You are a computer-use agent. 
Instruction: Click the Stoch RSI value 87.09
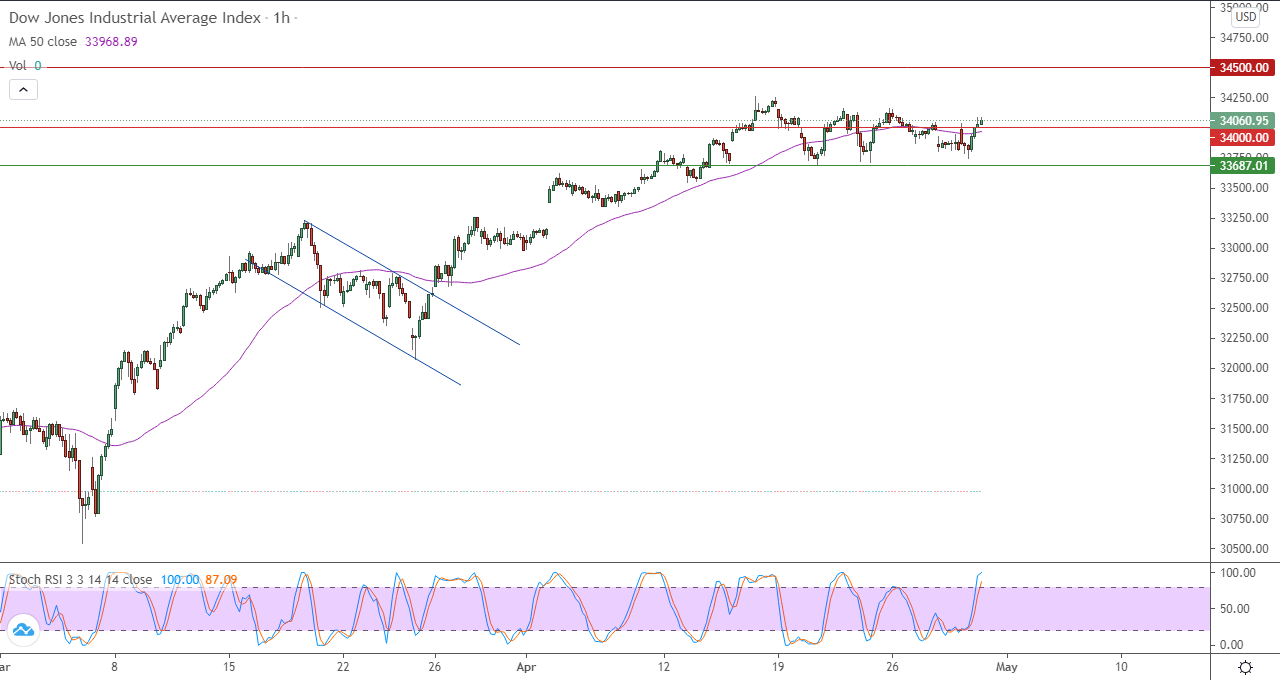221,580
